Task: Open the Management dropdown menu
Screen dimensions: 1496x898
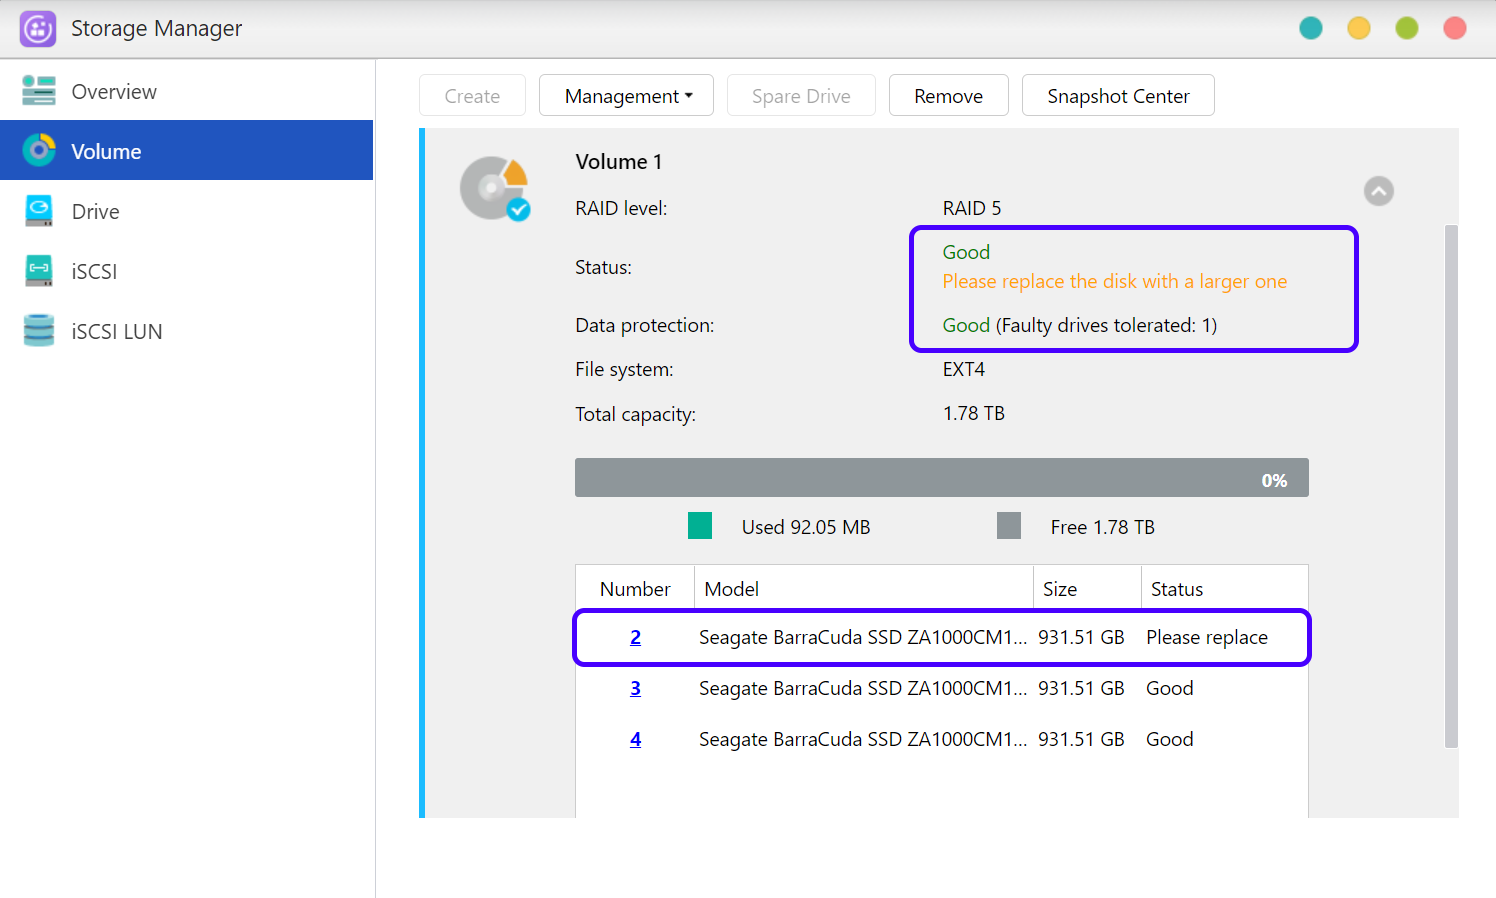Action: point(626,96)
